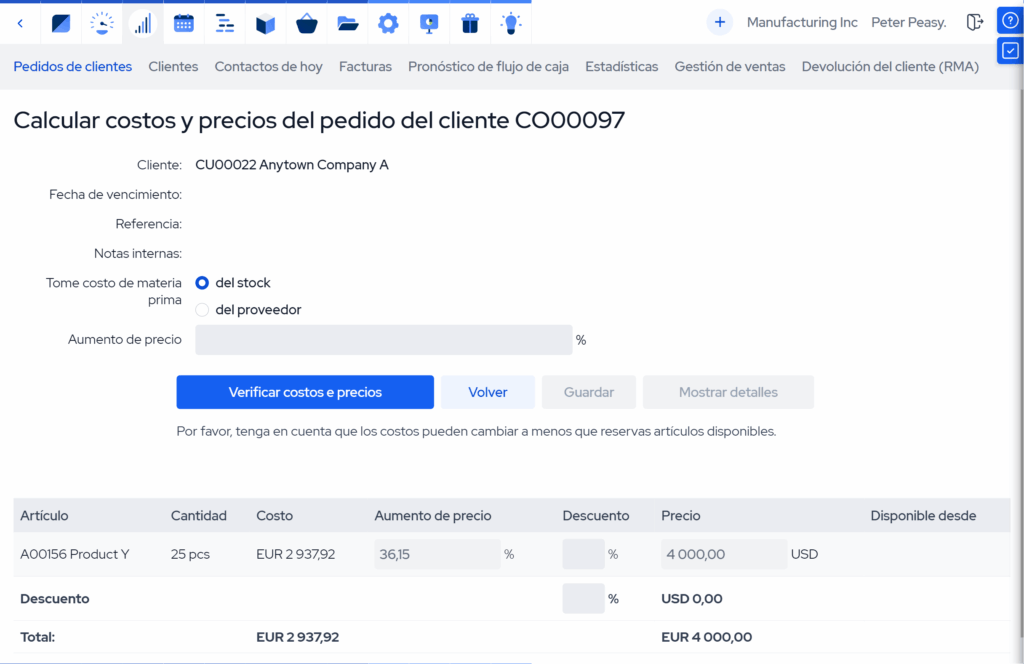
Task: Expand the tasks checklist panel
Action: coord(1009,50)
